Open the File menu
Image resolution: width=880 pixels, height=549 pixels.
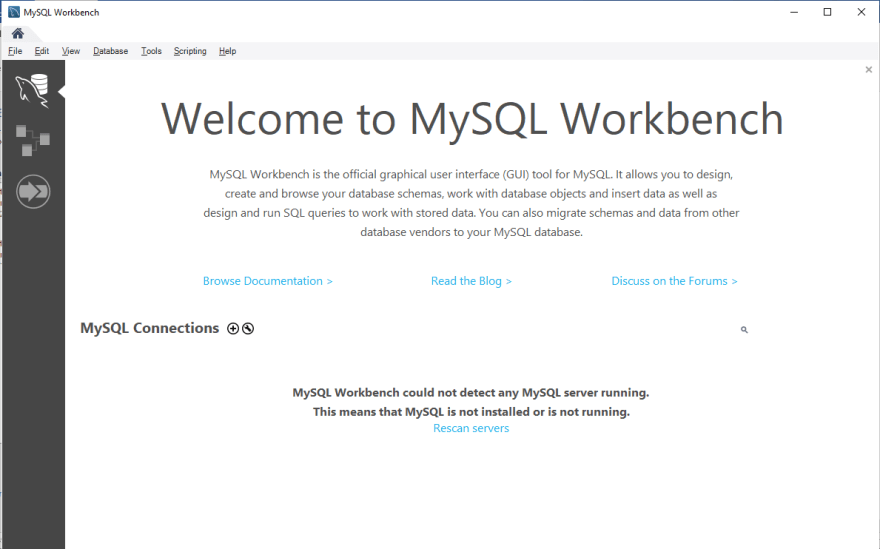tap(15, 51)
